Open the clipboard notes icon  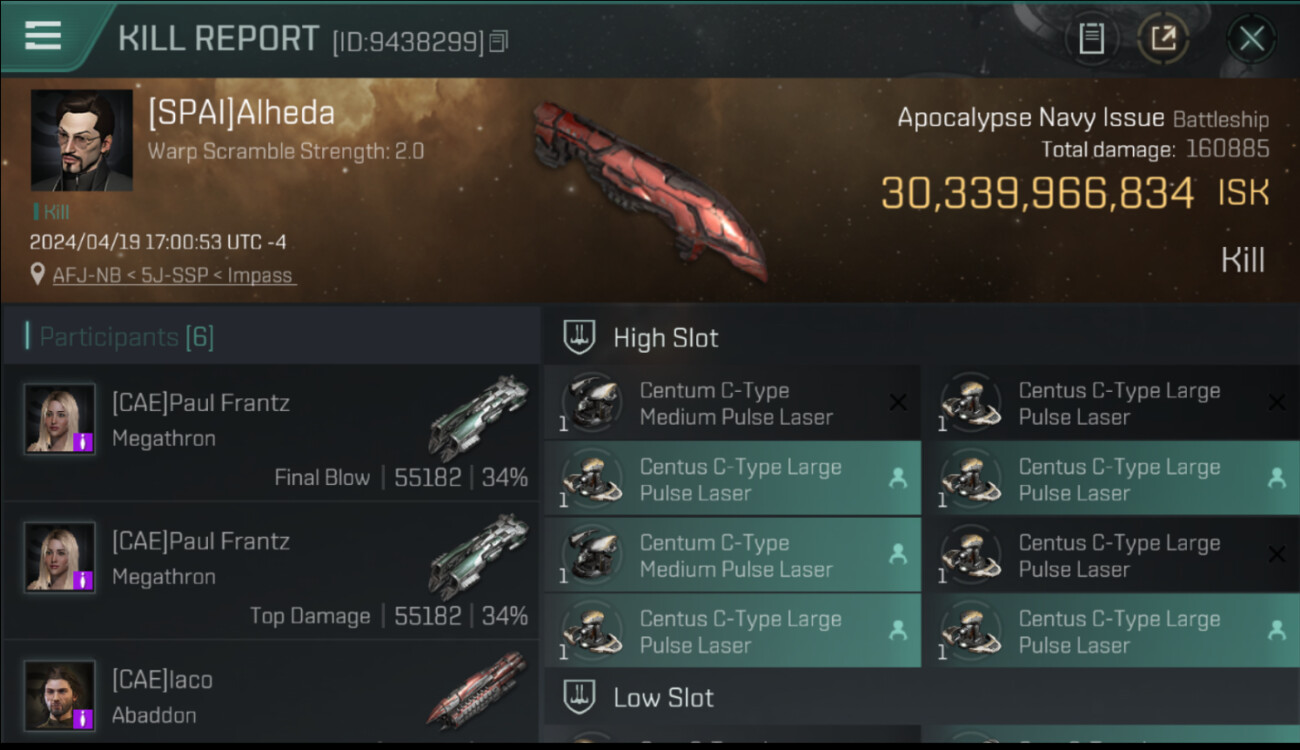click(x=1091, y=39)
